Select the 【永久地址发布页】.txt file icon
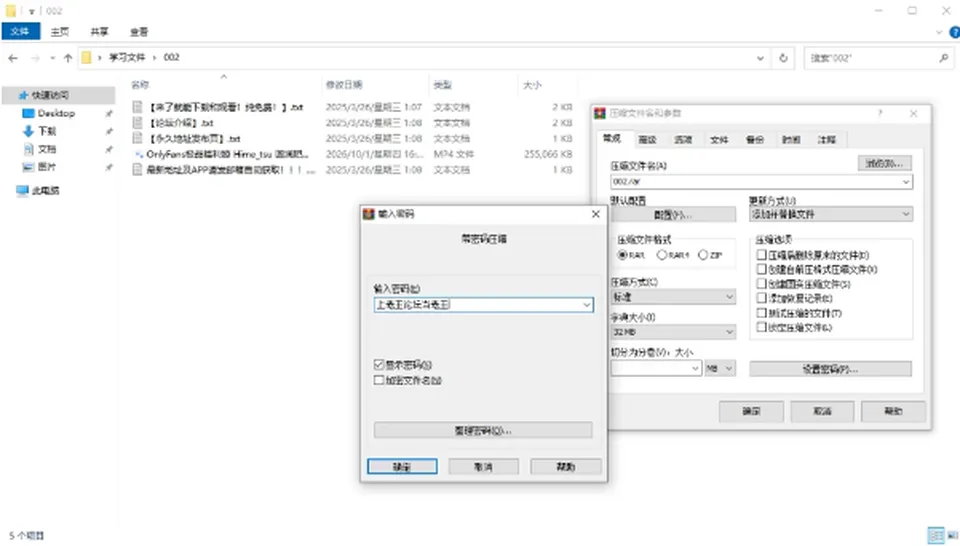This screenshot has width=960, height=546. pyautogui.click(x=138, y=138)
